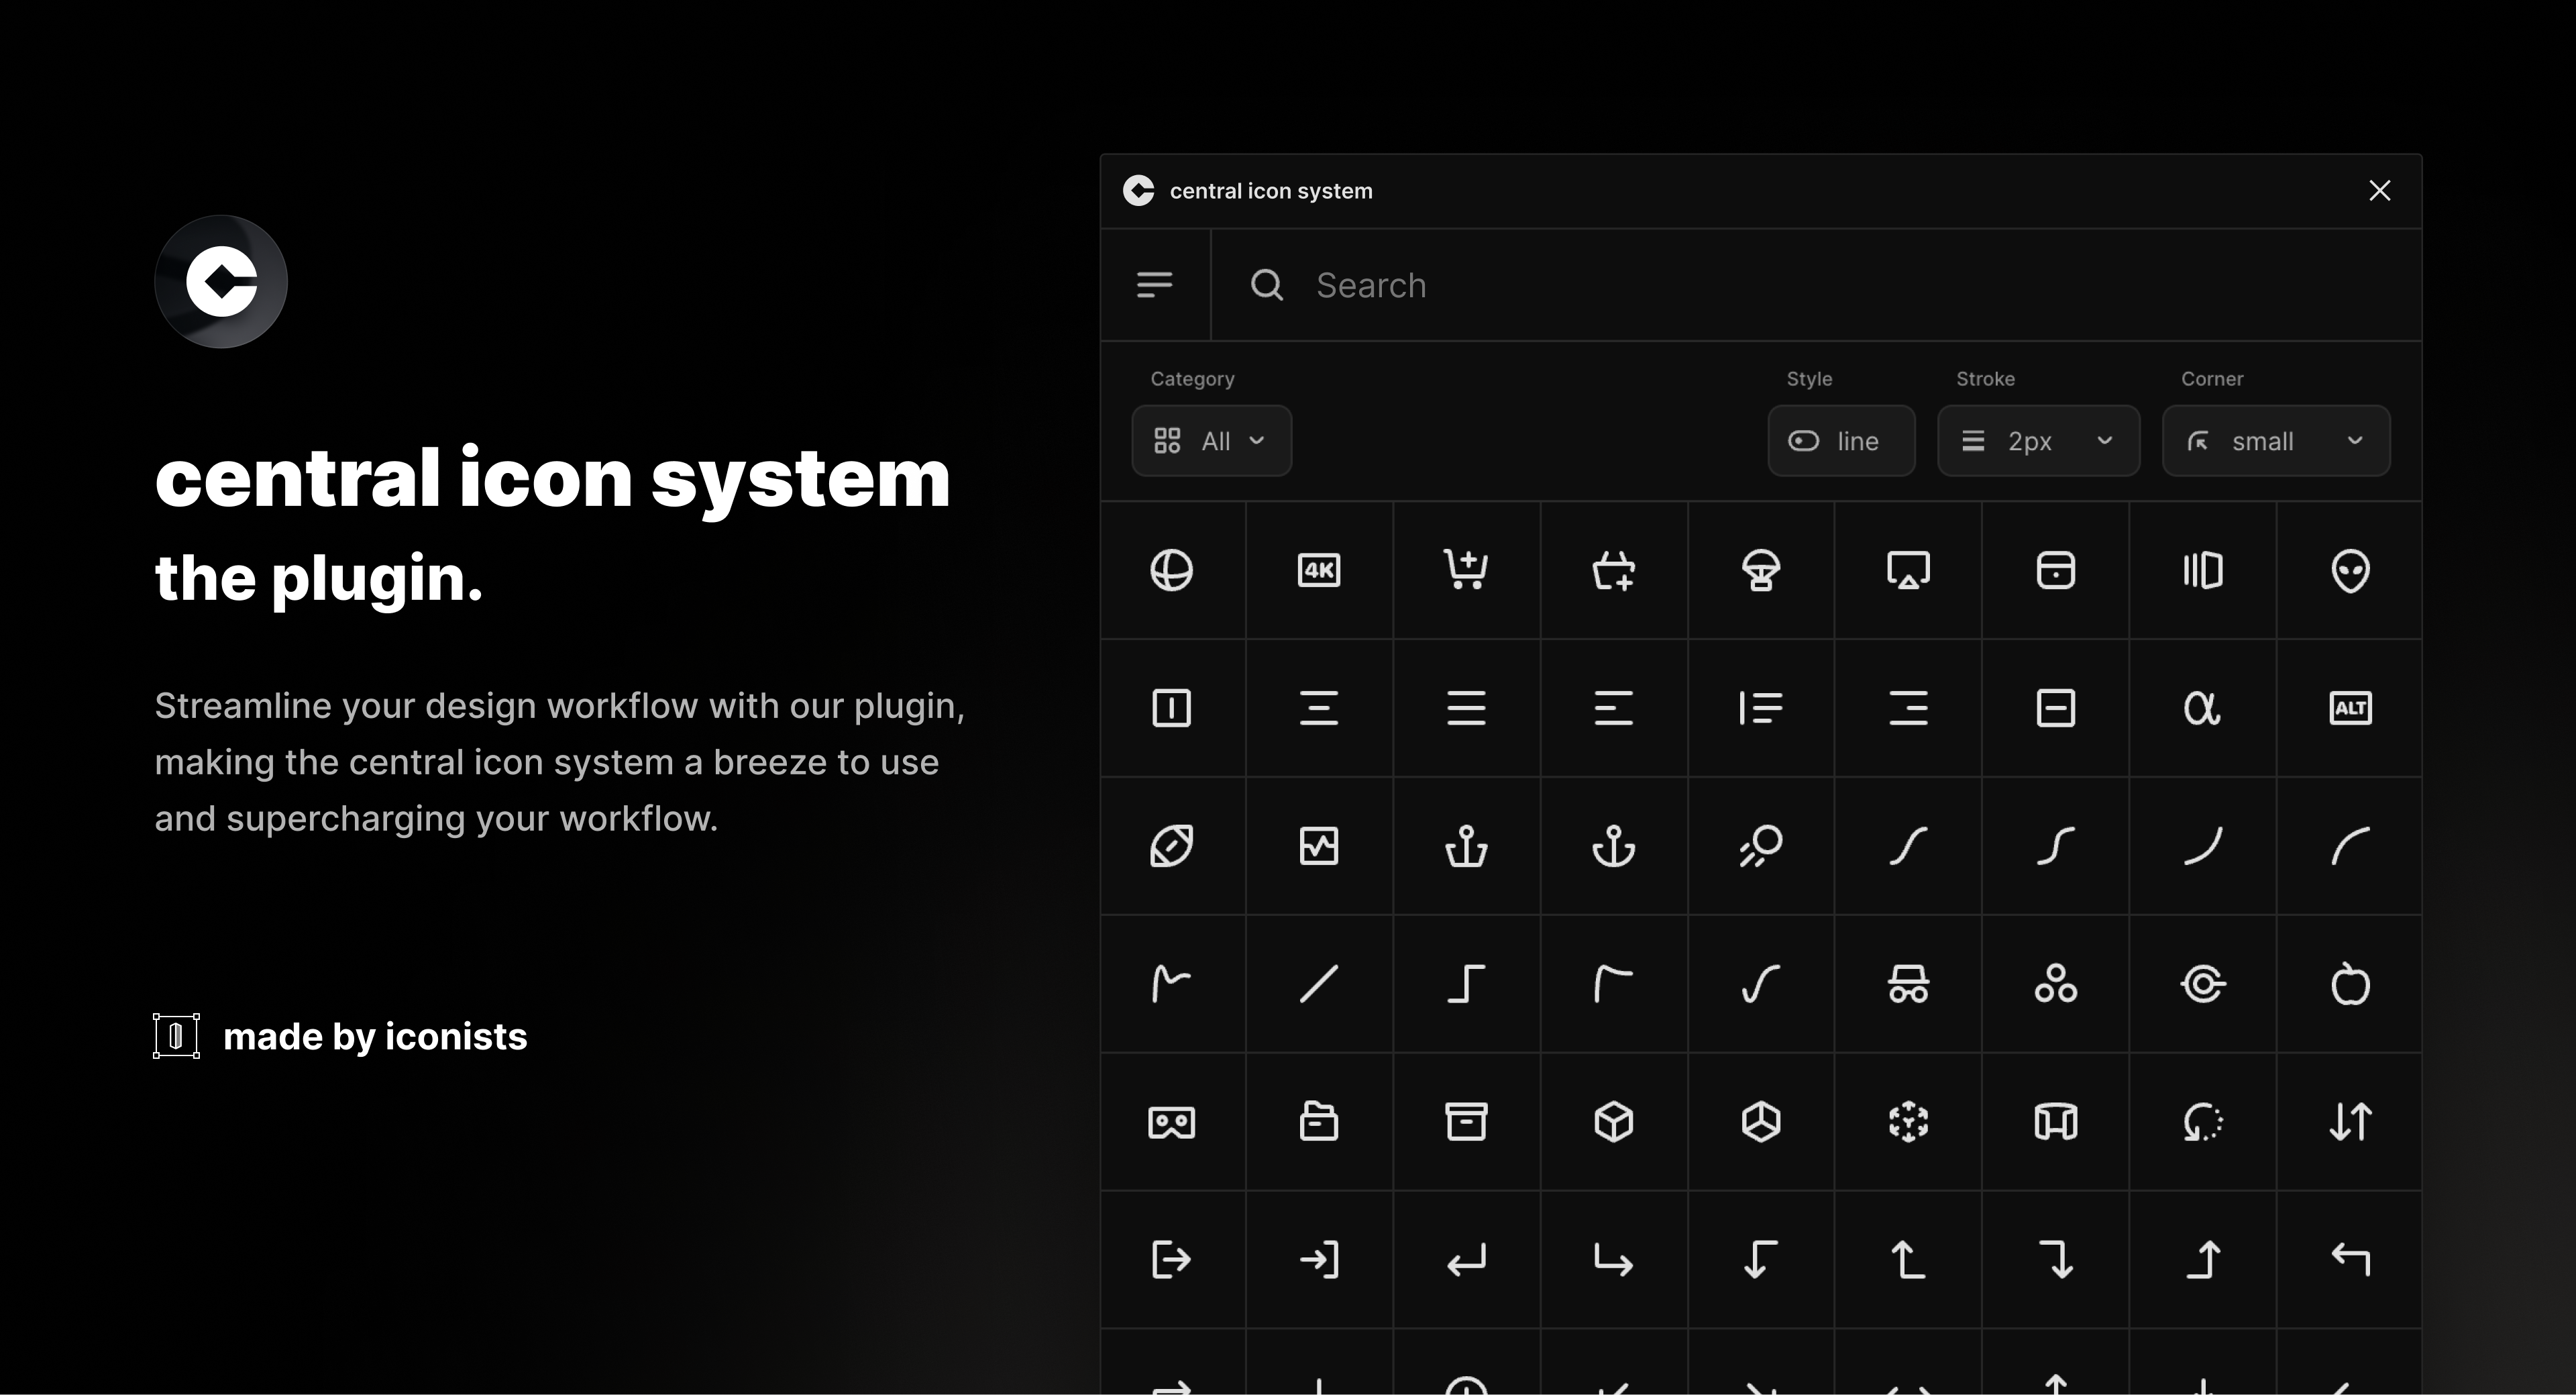
Task: Select the VR cardboard headset icon
Action: pos(1172,1122)
